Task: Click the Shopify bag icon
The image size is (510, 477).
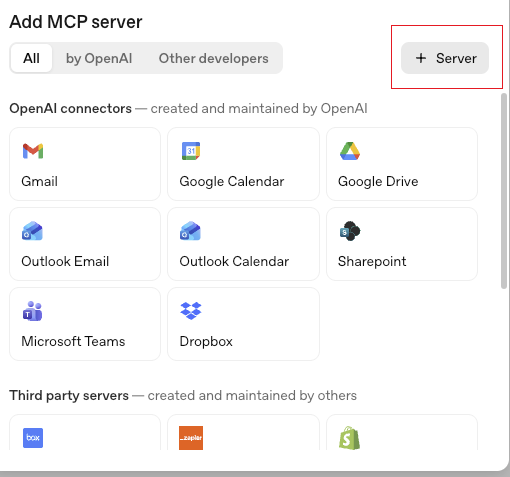Action: click(x=349, y=438)
